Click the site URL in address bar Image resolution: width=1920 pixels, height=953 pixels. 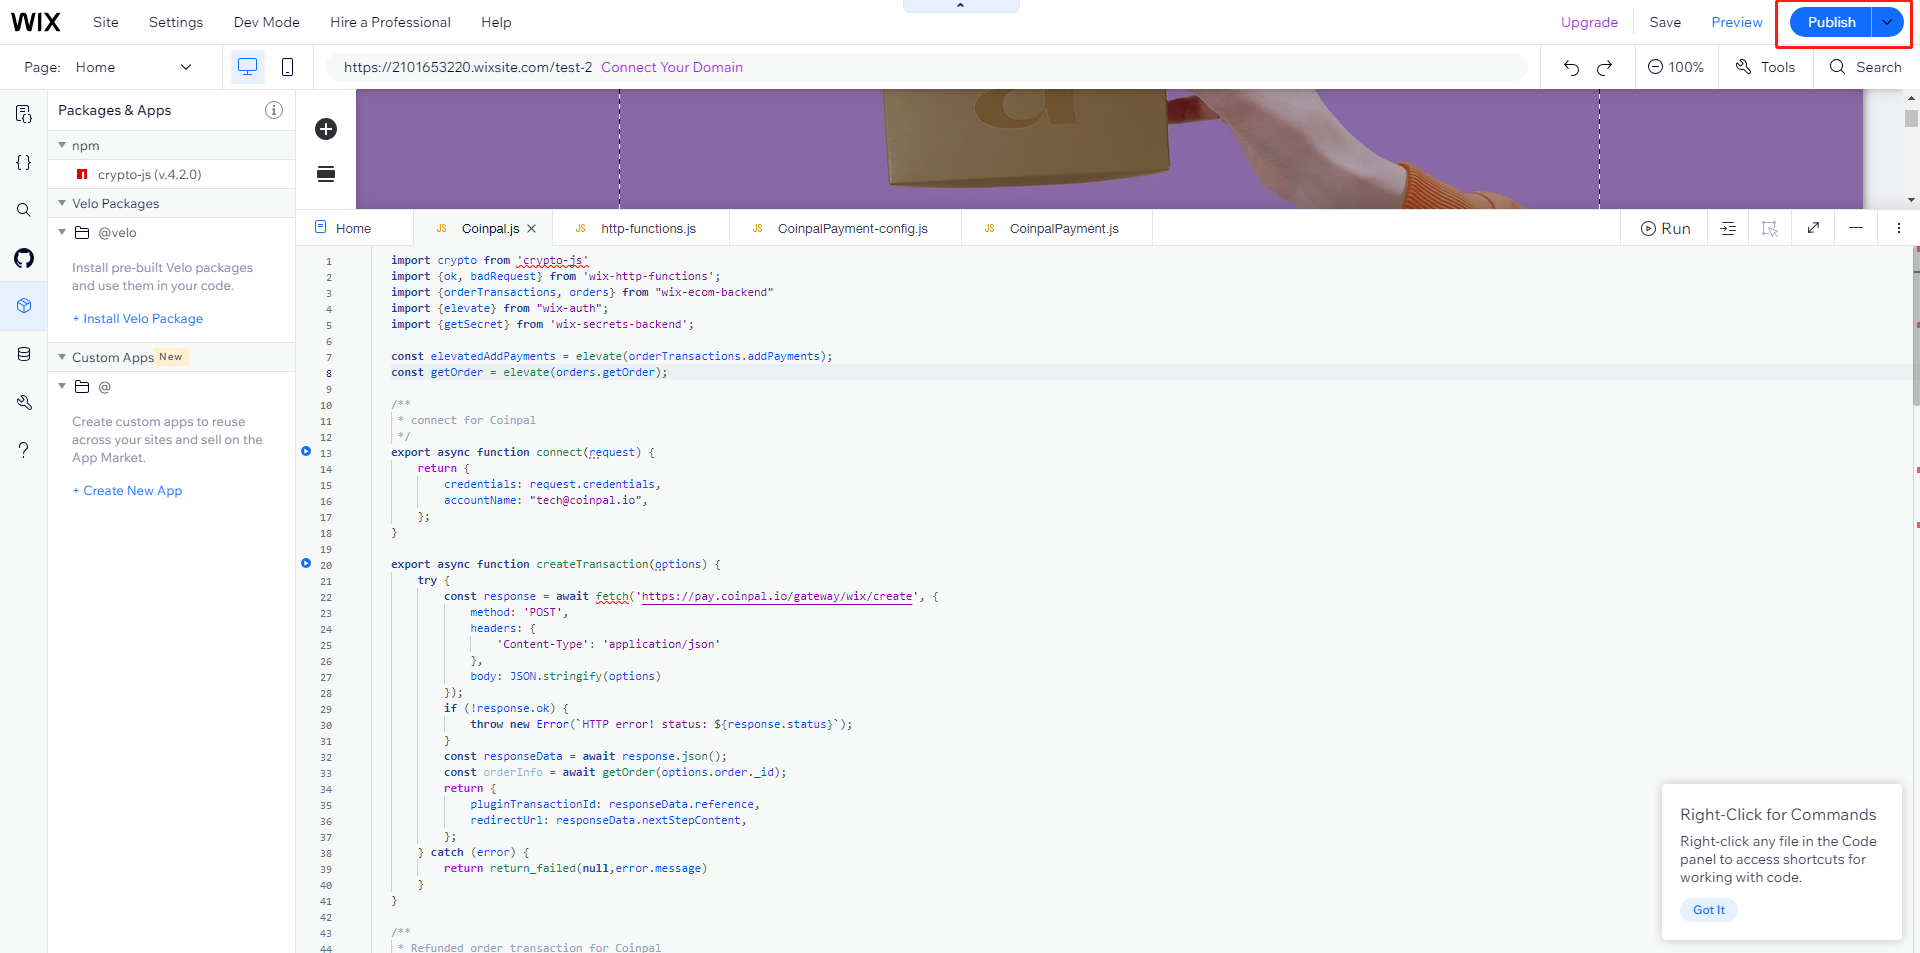[x=468, y=67]
